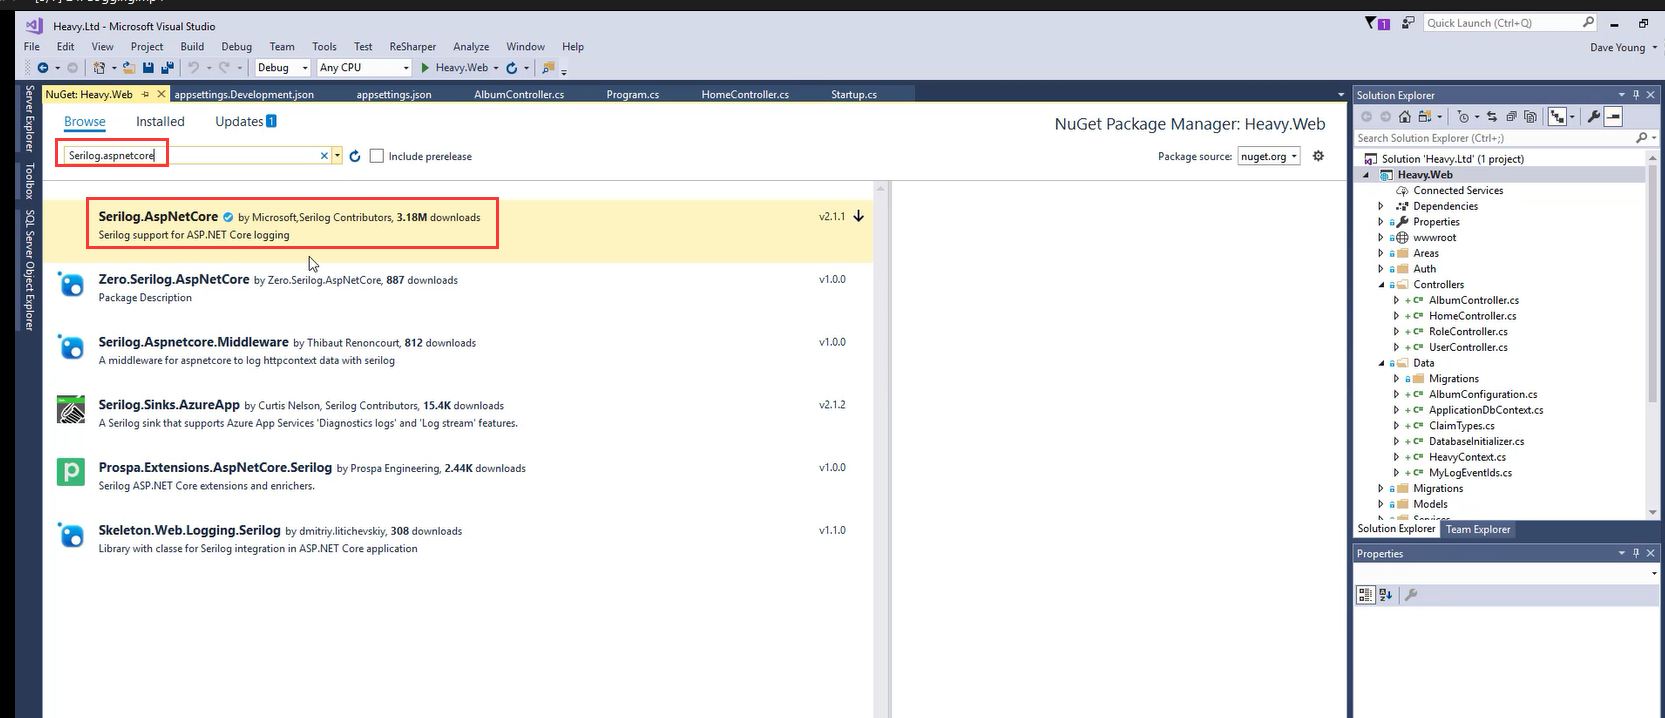Open the Server Explorer side tab
Viewport: 1665px width, 718px height.
[29, 118]
